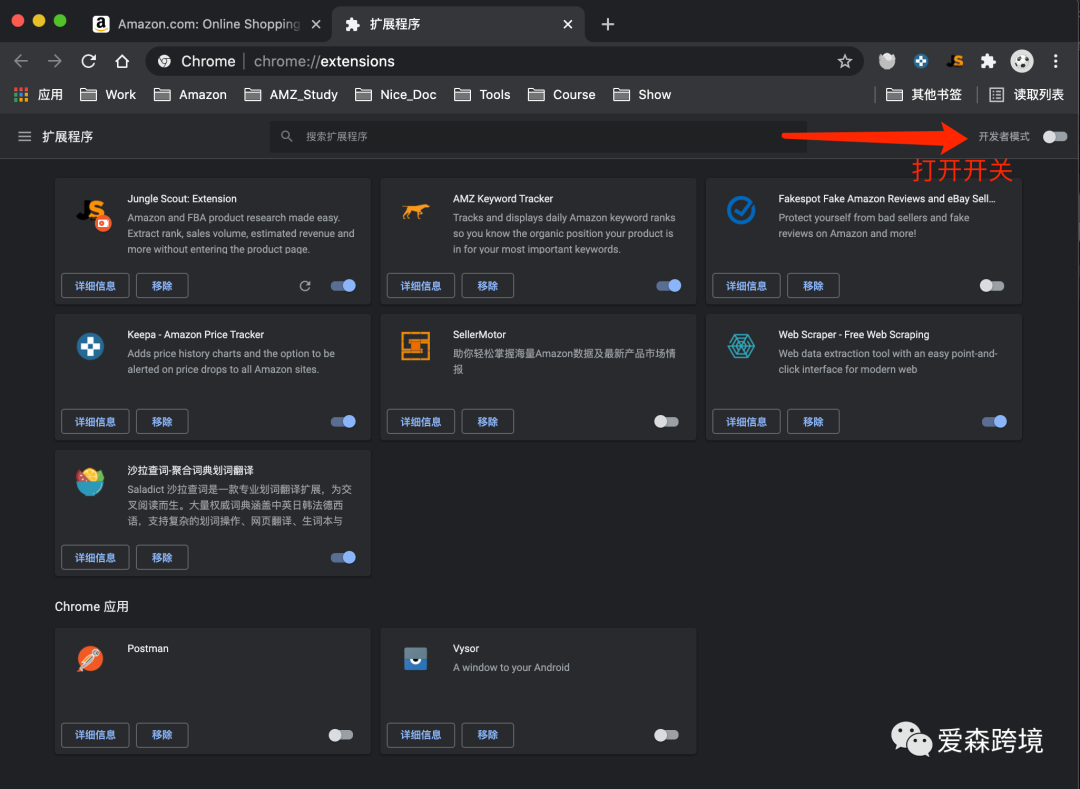Click the SellerMotor orange logo
This screenshot has height=789, width=1080.
415,346
